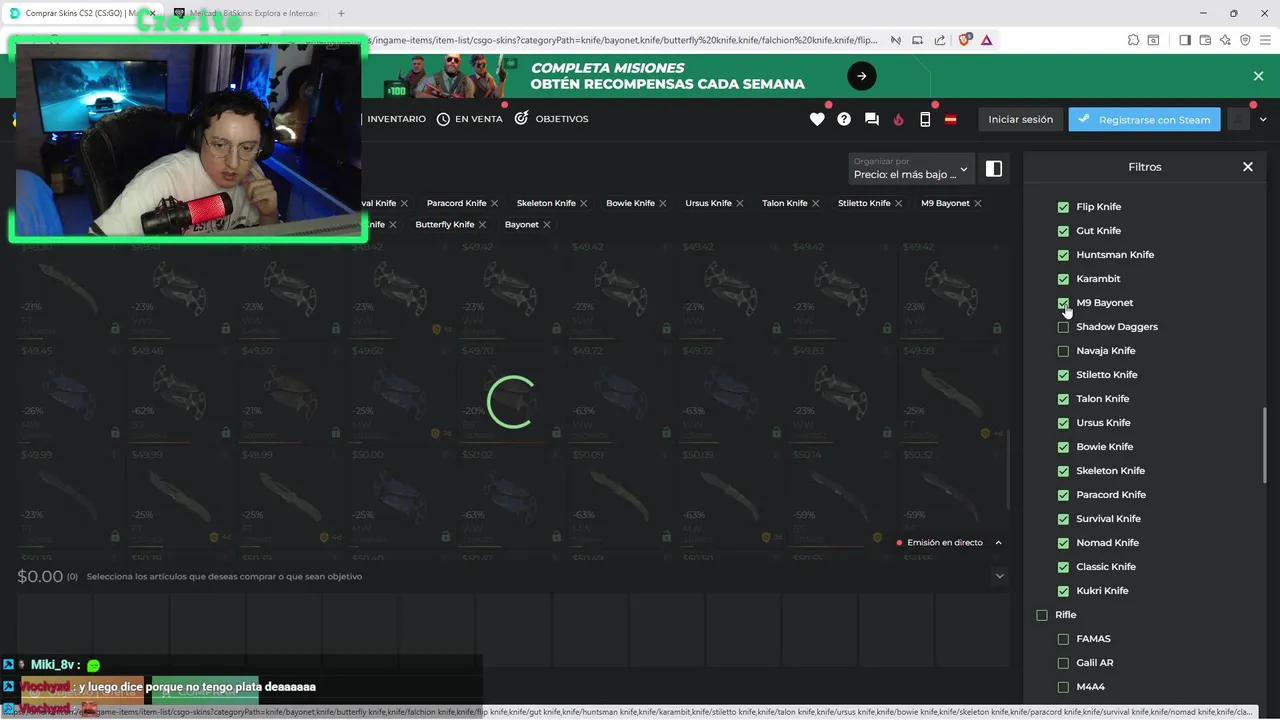Screen dimensions: 1280x720
Task: Remove the Butterfly Knife filter chip
Action: 482,225
